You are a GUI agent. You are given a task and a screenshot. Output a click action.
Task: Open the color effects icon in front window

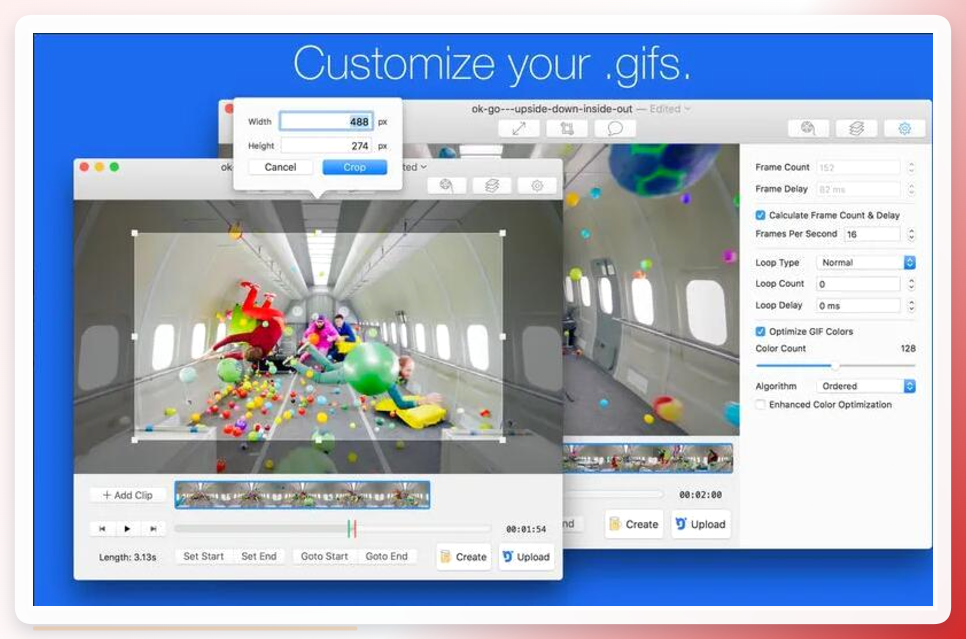tap(446, 185)
